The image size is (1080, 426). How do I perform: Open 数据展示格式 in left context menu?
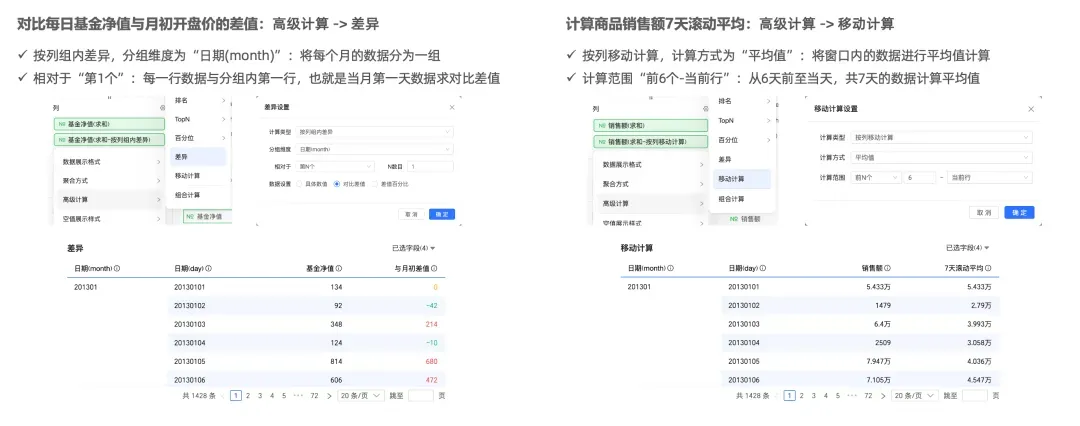pyautogui.click(x=110, y=161)
